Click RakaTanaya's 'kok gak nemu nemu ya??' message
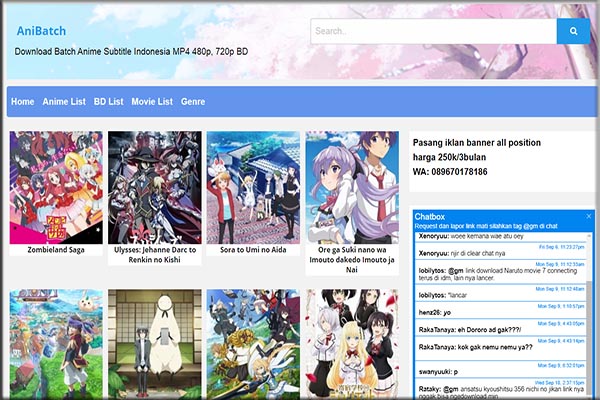 pyautogui.click(x=501, y=348)
